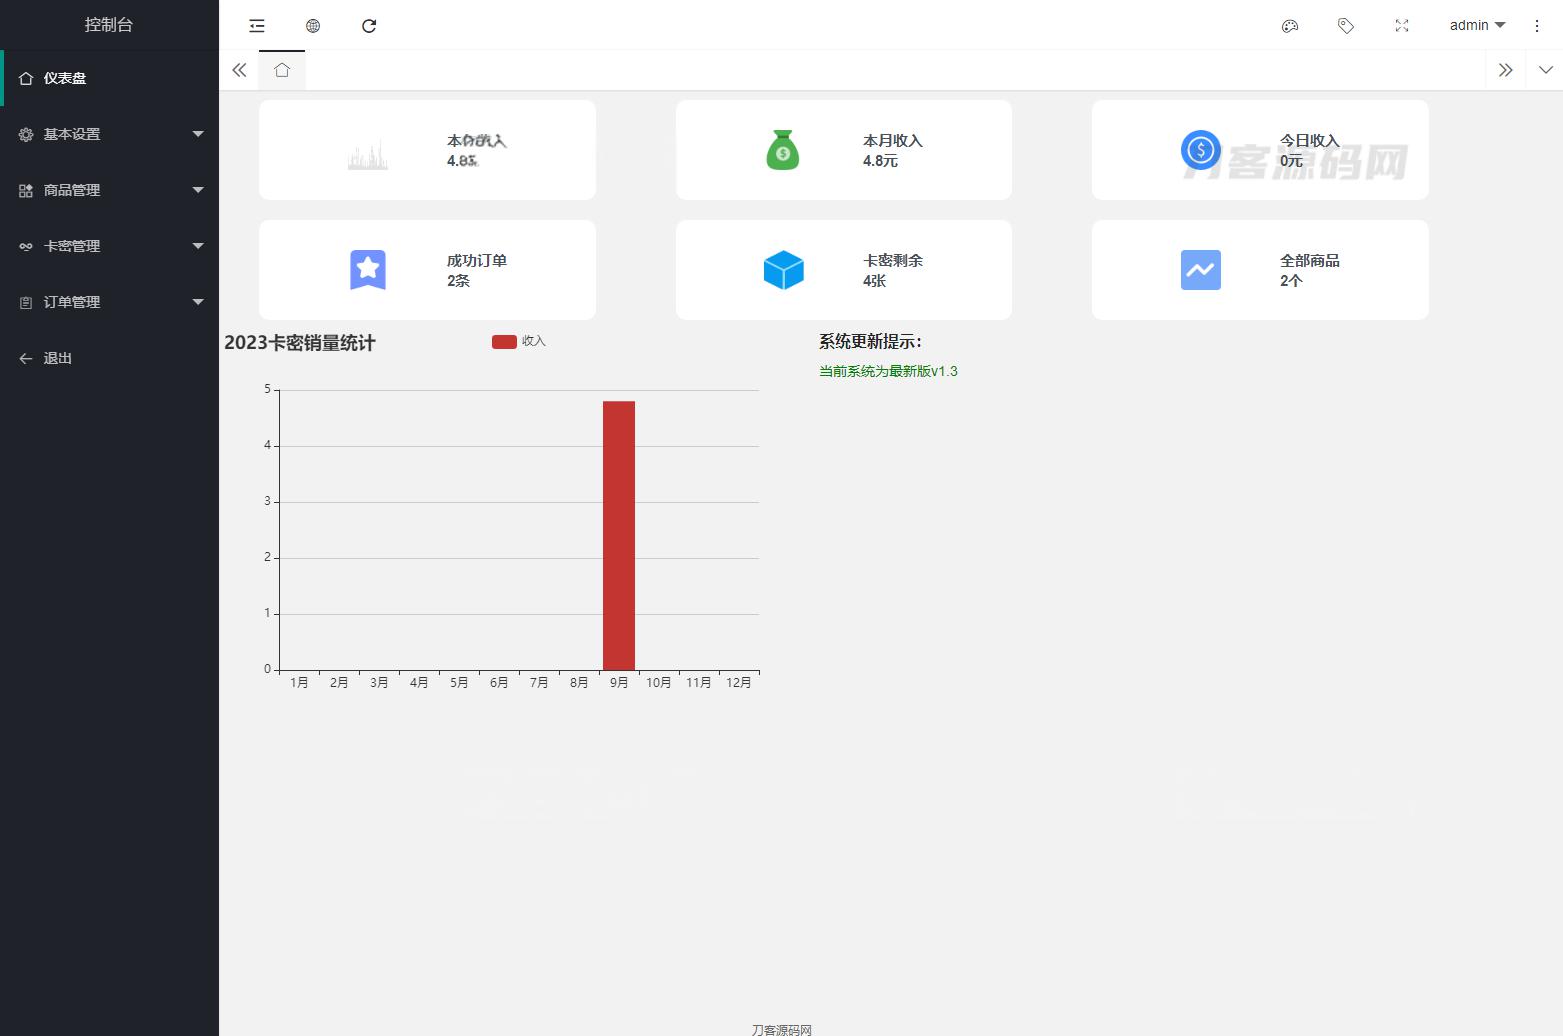Click the 订单管理 clipboard icon
This screenshot has width=1563, height=1036.
coord(26,302)
